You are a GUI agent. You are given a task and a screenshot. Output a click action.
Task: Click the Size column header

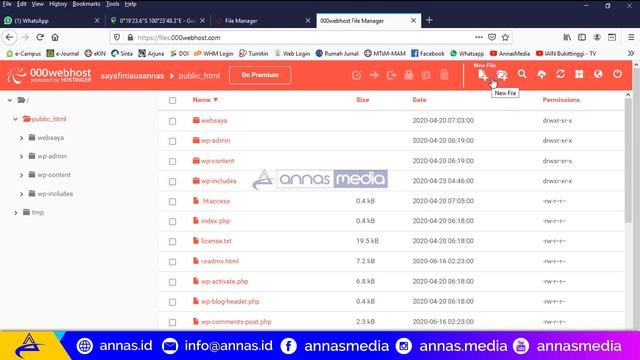coord(362,100)
